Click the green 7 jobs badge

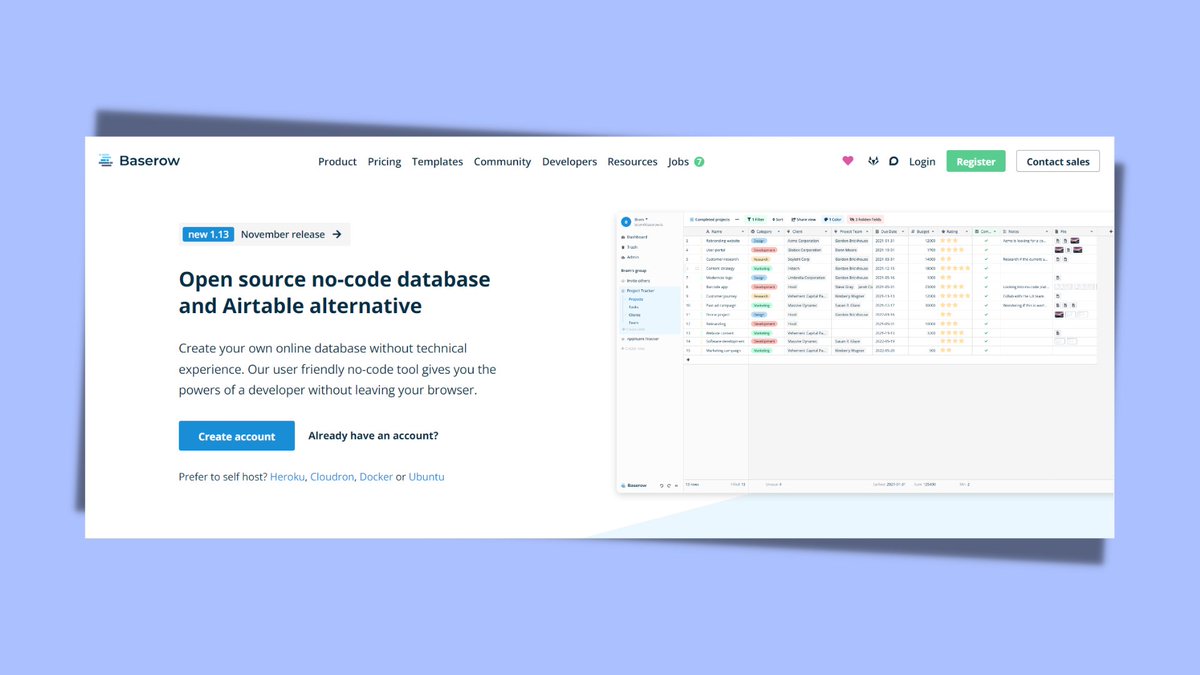coord(699,161)
